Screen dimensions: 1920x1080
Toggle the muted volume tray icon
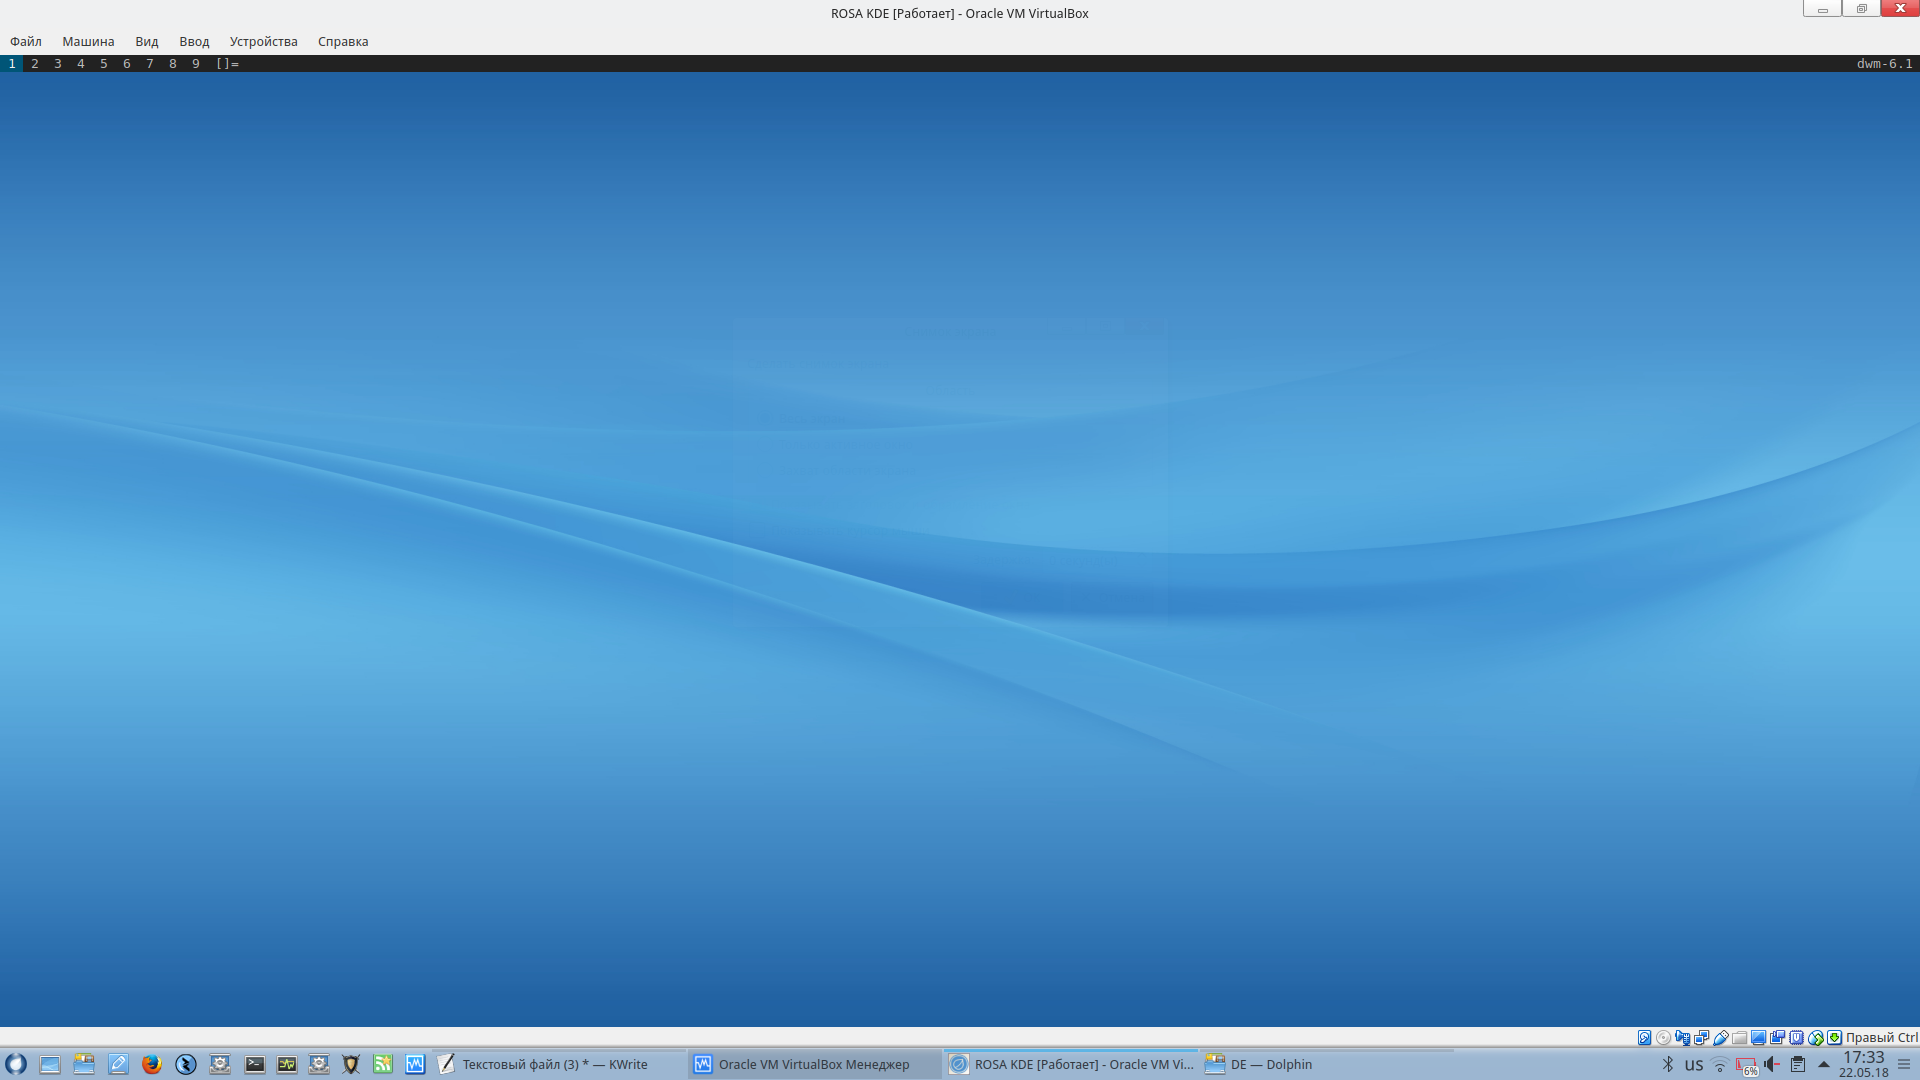pos(1772,1064)
